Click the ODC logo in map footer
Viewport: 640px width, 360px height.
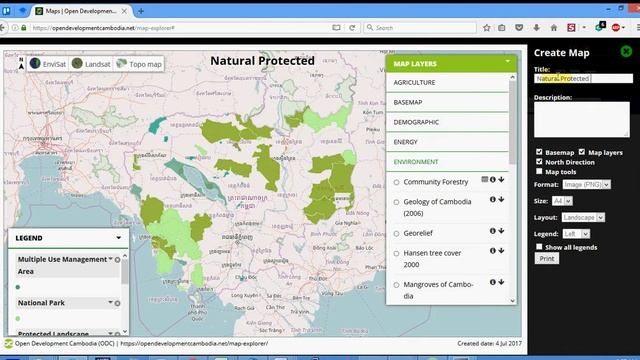point(8,344)
